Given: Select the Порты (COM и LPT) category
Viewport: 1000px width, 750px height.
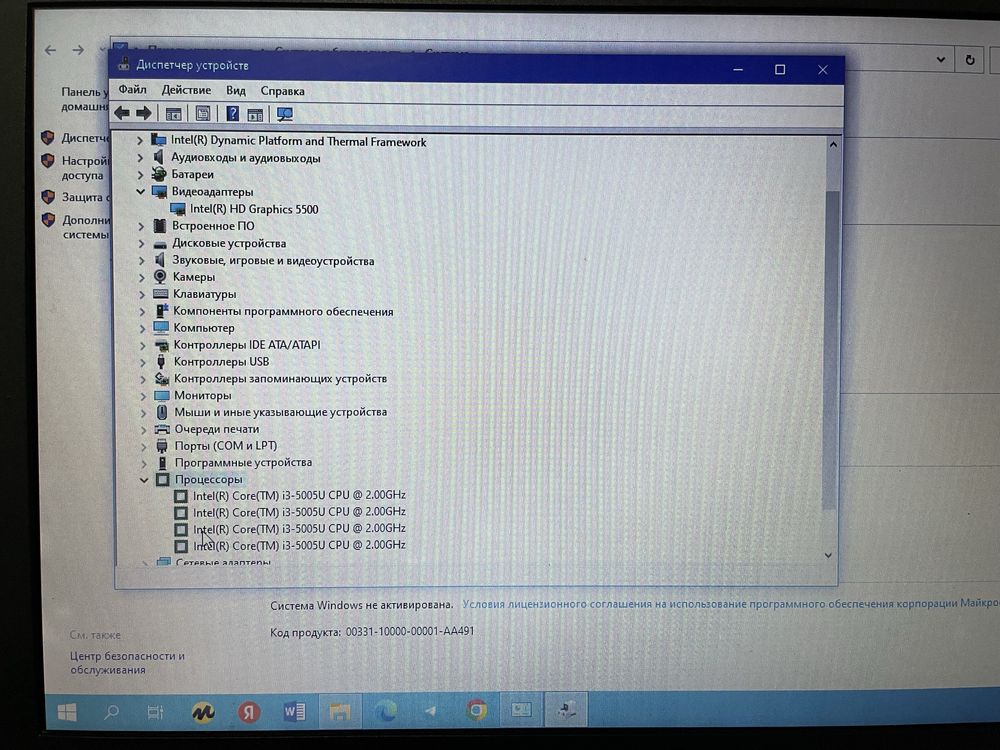Looking at the screenshot, I should pyautogui.click(x=226, y=446).
